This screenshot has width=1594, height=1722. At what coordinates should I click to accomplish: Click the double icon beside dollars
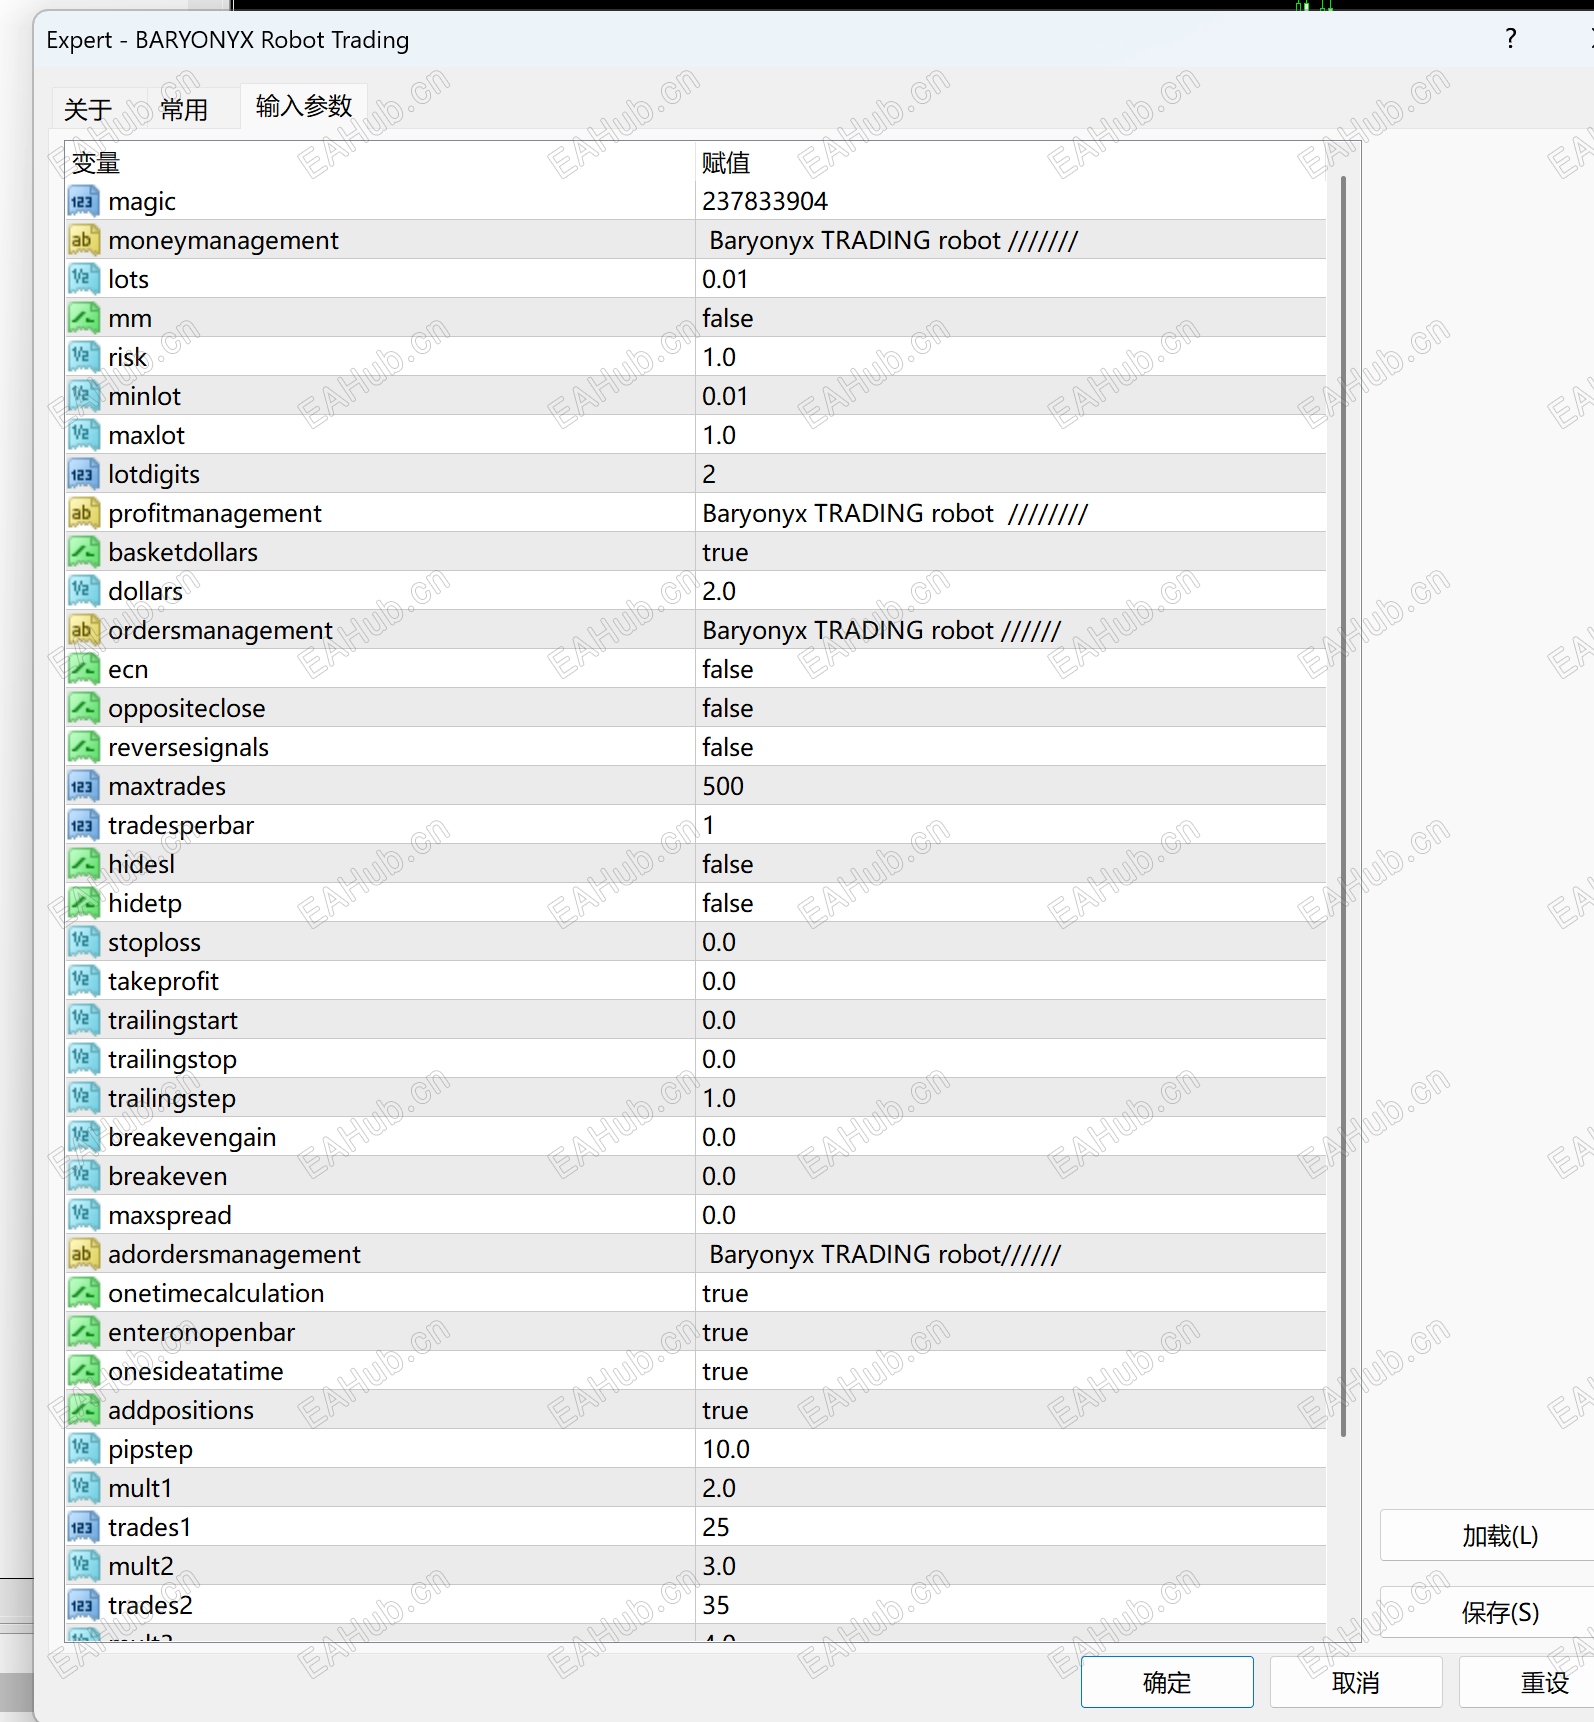pos(83,591)
